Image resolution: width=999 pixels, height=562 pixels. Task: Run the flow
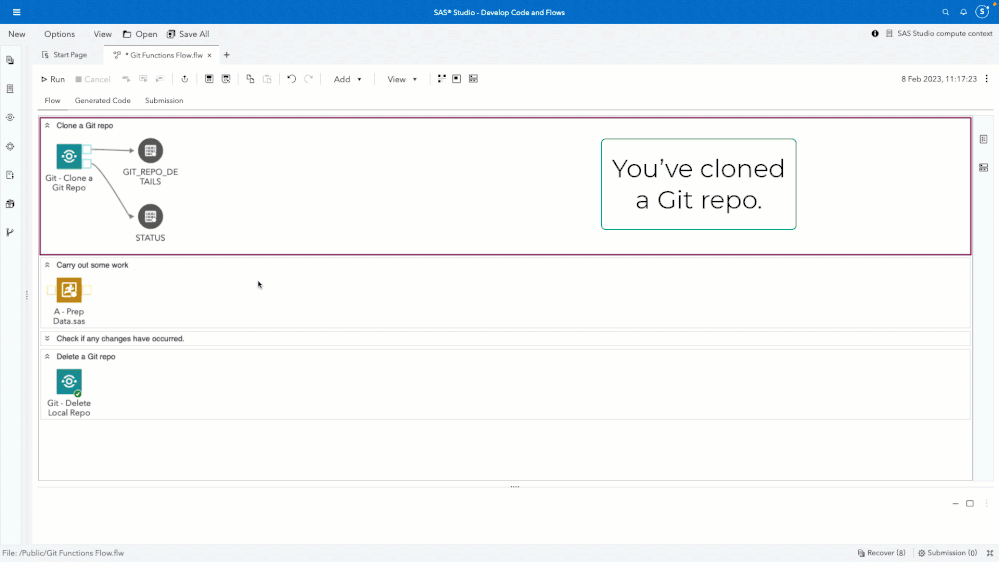pyautogui.click(x=53, y=79)
